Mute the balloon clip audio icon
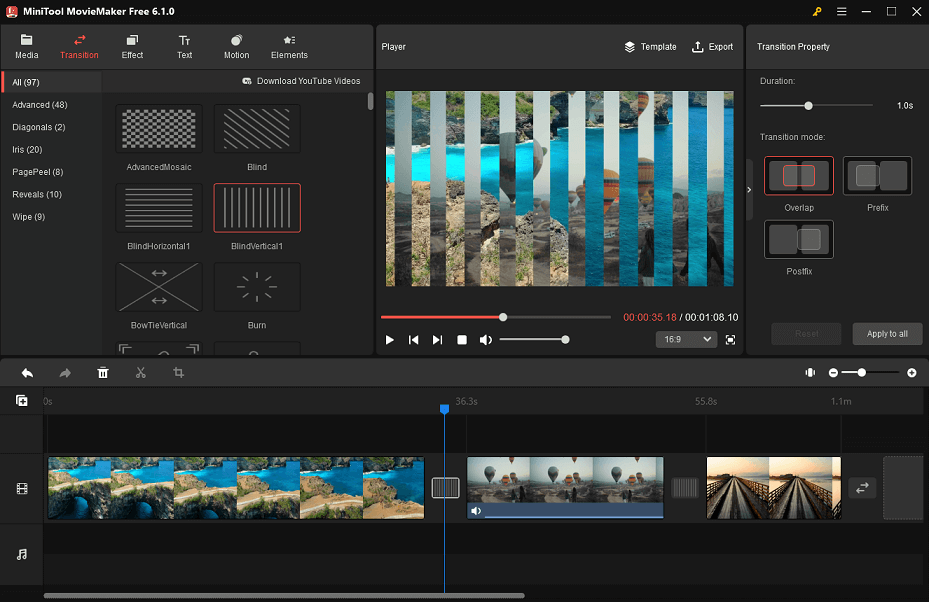929x602 pixels. tap(475, 511)
